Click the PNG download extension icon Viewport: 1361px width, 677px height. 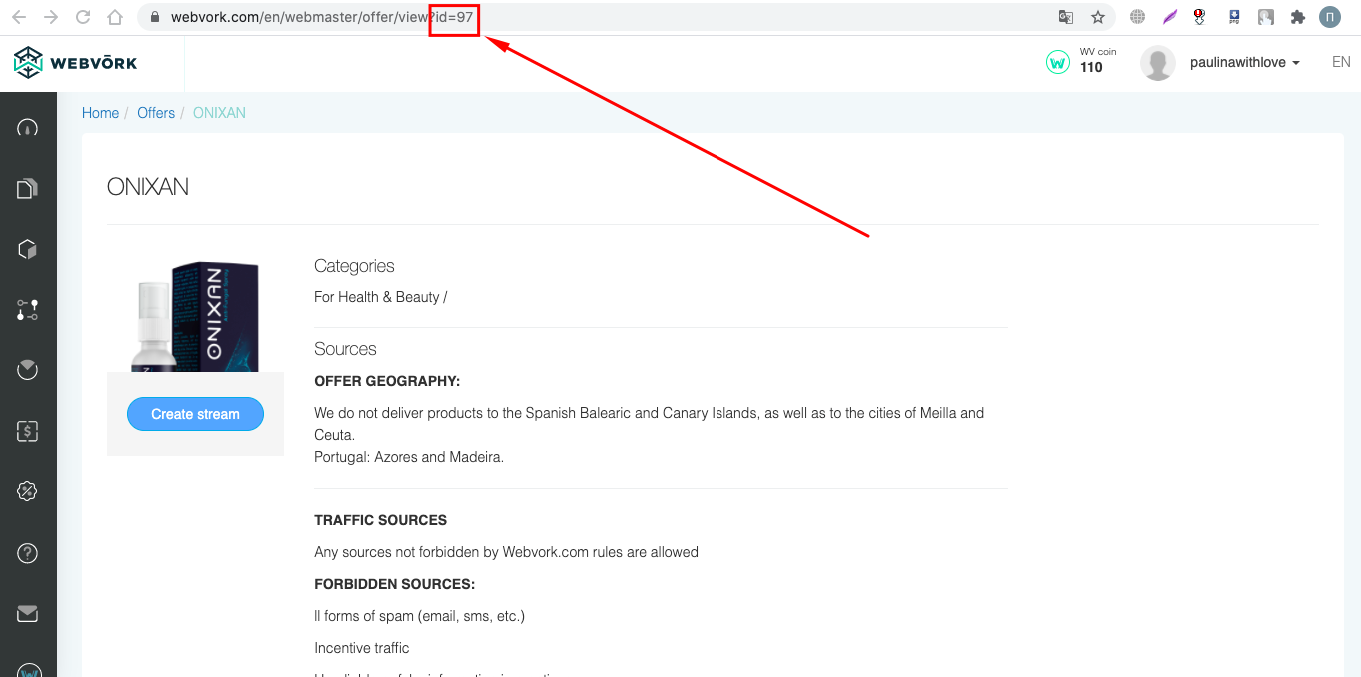[x=1234, y=17]
